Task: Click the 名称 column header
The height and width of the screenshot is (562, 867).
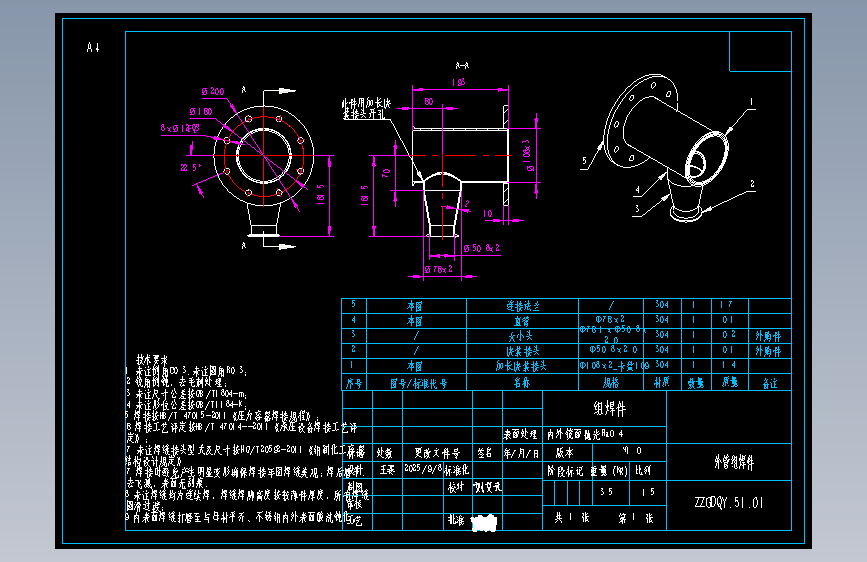Action: [x=521, y=383]
